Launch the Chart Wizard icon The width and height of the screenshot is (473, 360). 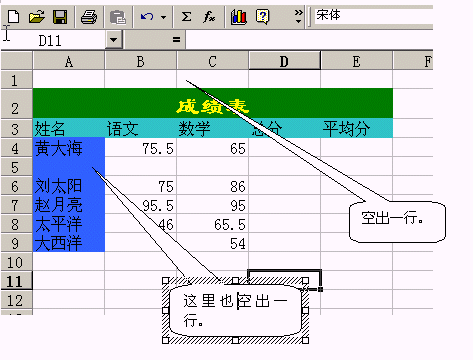pos(239,17)
